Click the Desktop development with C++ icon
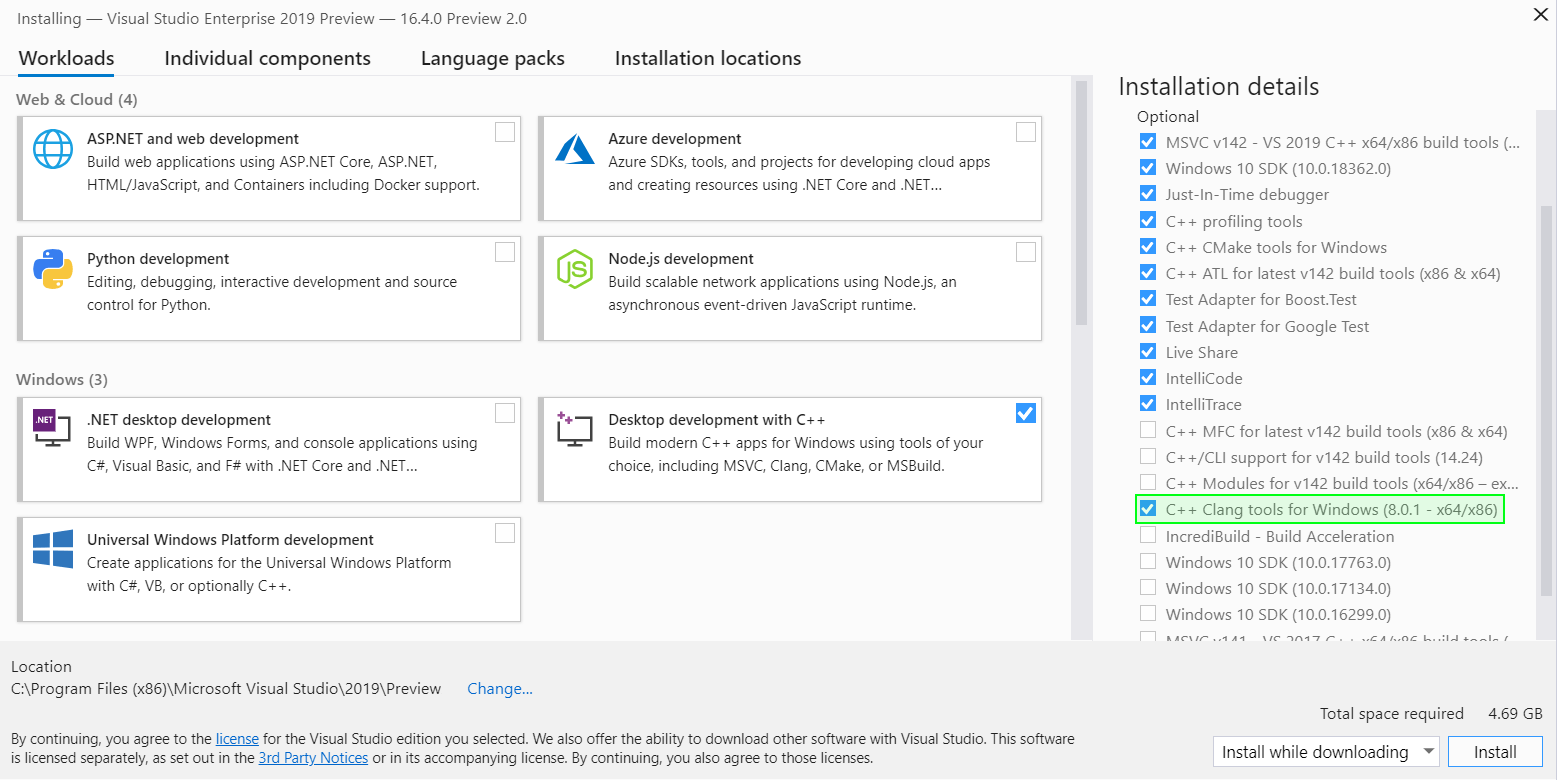The image size is (1557, 780). pyautogui.click(x=575, y=429)
